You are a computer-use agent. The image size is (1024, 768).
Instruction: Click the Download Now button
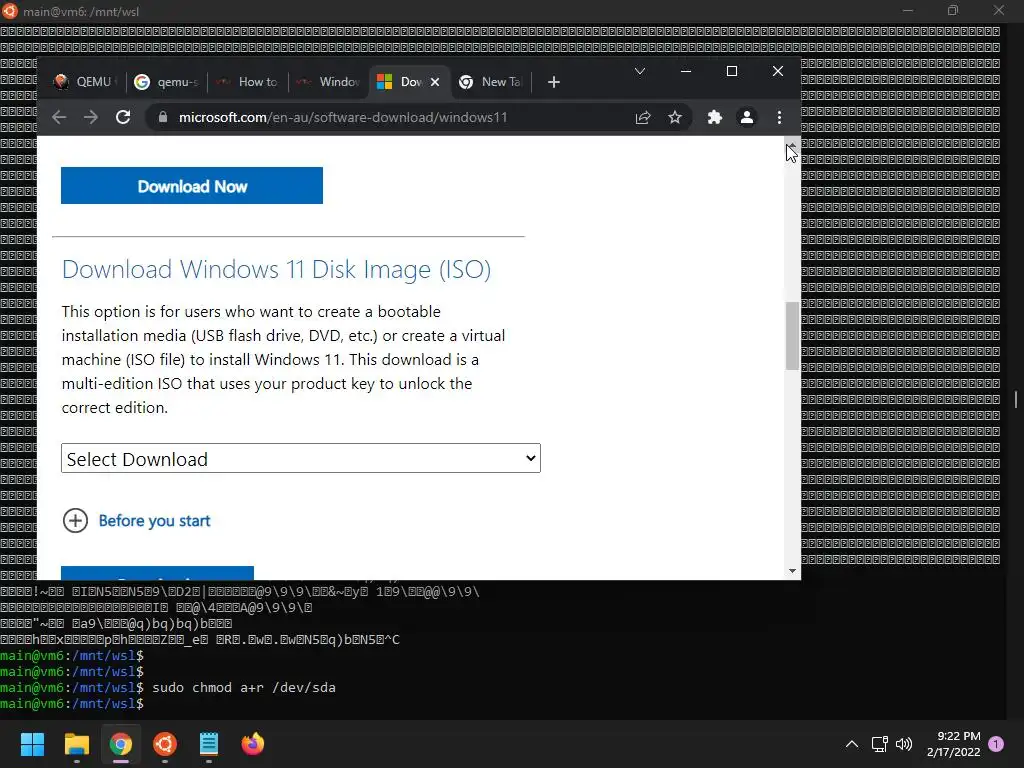click(192, 186)
